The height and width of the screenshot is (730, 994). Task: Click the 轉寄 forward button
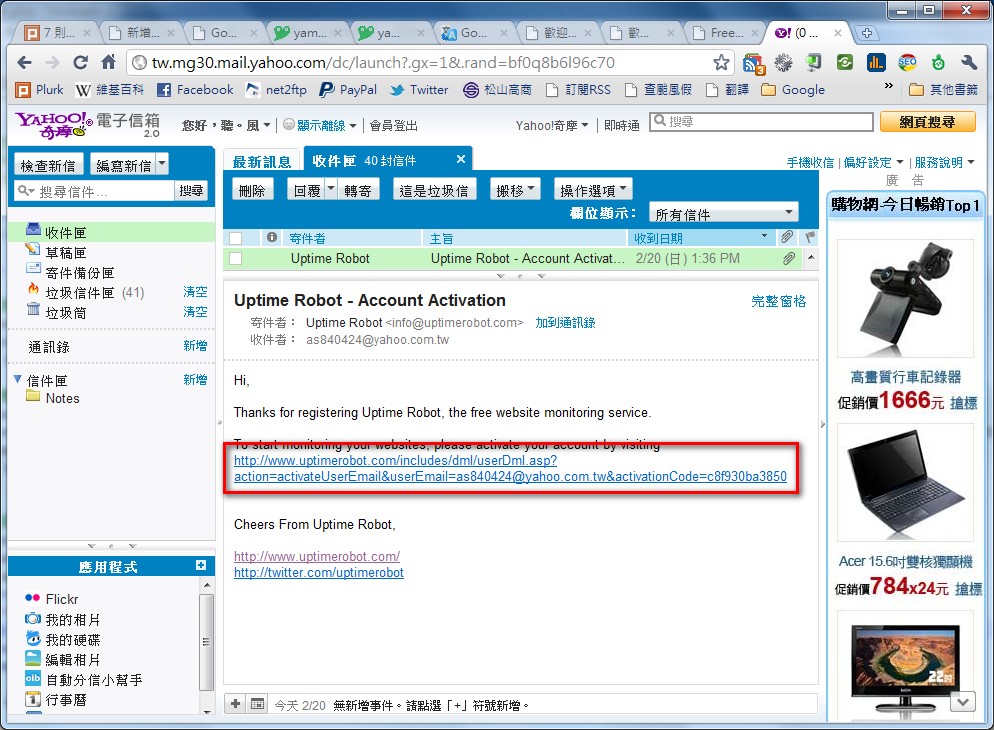pyautogui.click(x=358, y=190)
